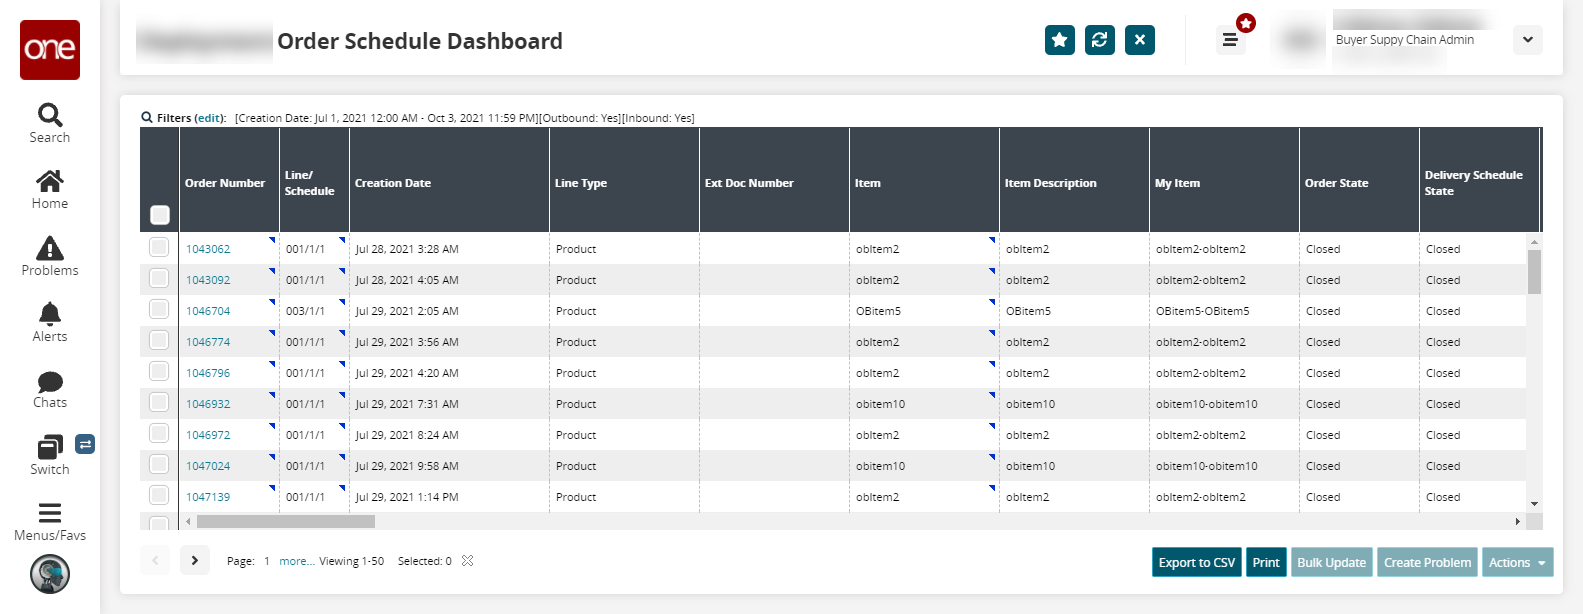This screenshot has height=614, width=1583.
Task: Select checkbox for order 1046704
Action: 159,309
